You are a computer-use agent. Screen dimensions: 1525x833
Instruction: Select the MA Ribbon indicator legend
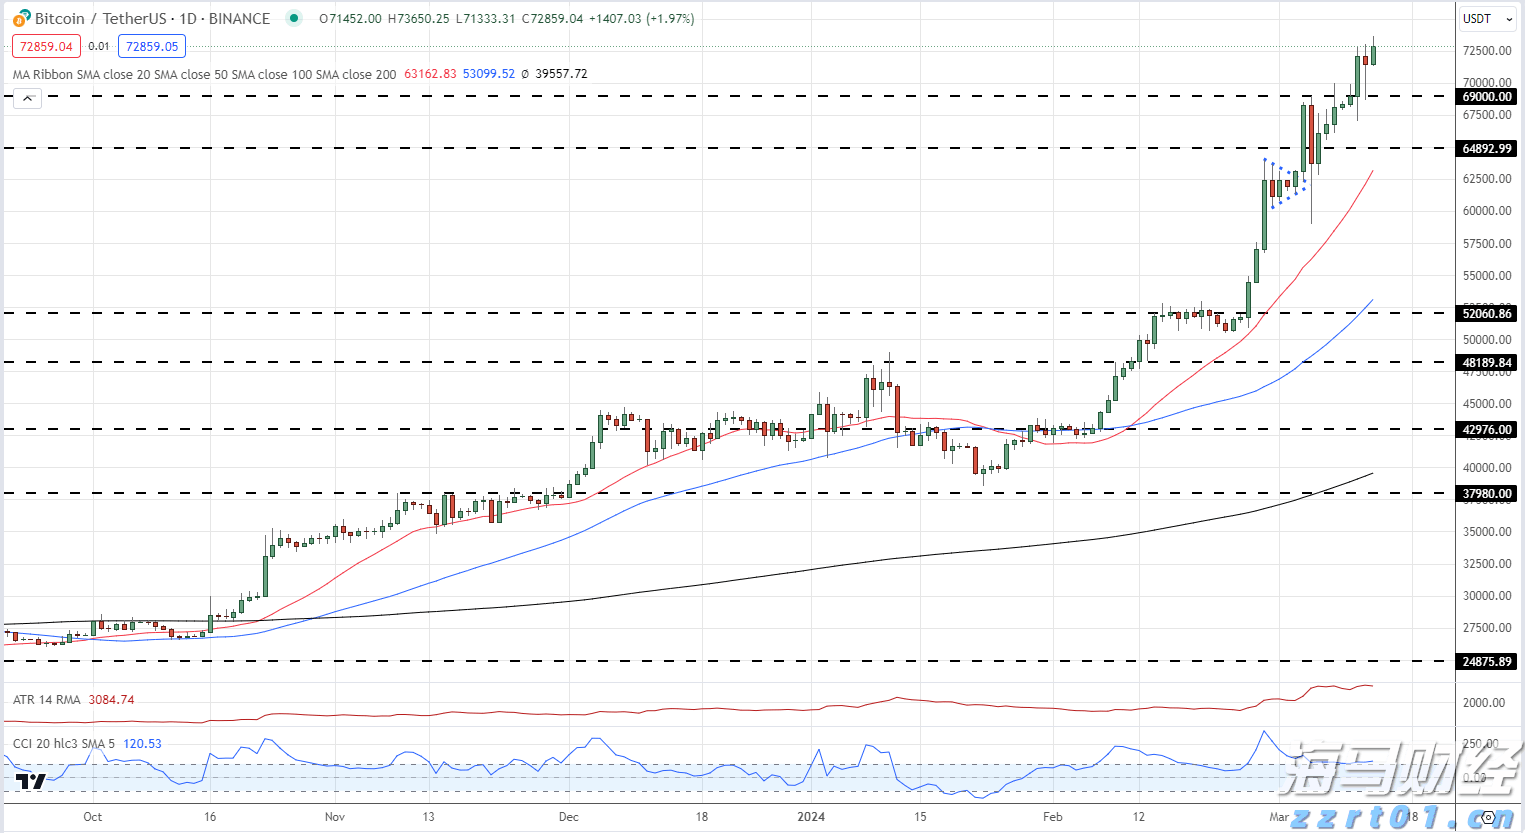click(x=204, y=74)
